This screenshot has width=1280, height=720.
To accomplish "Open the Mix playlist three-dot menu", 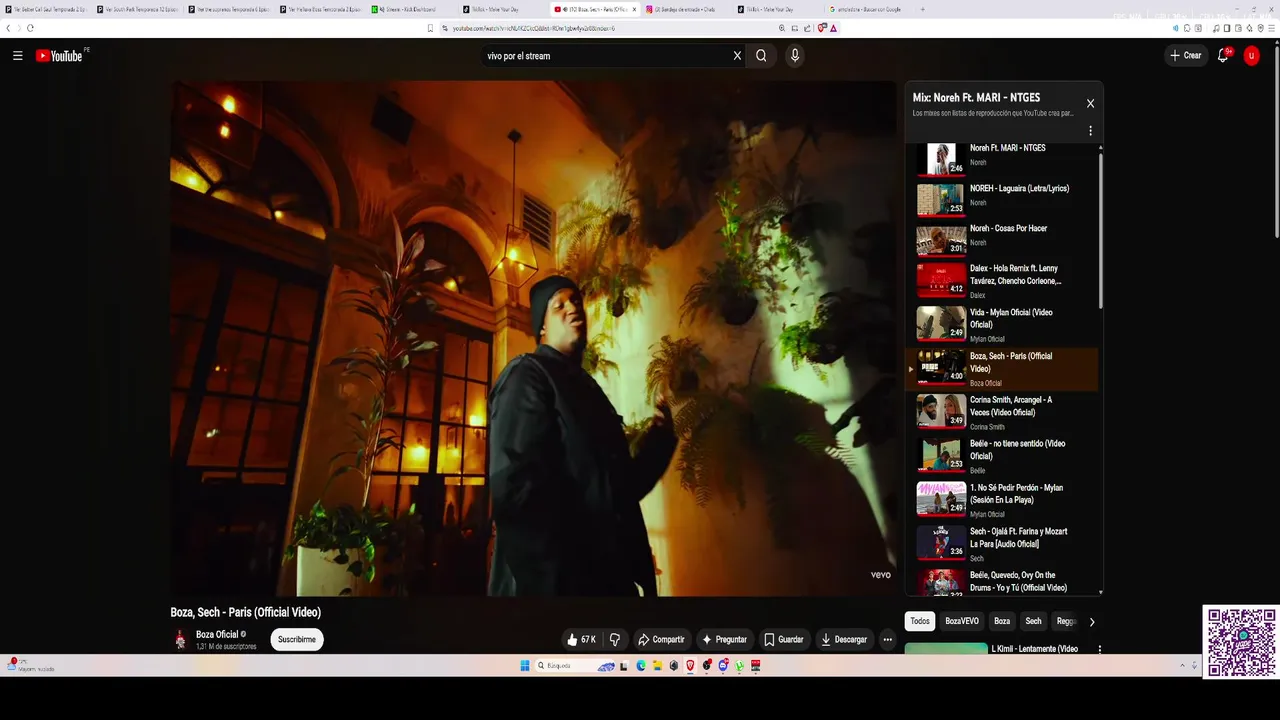I will click(1090, 131).
